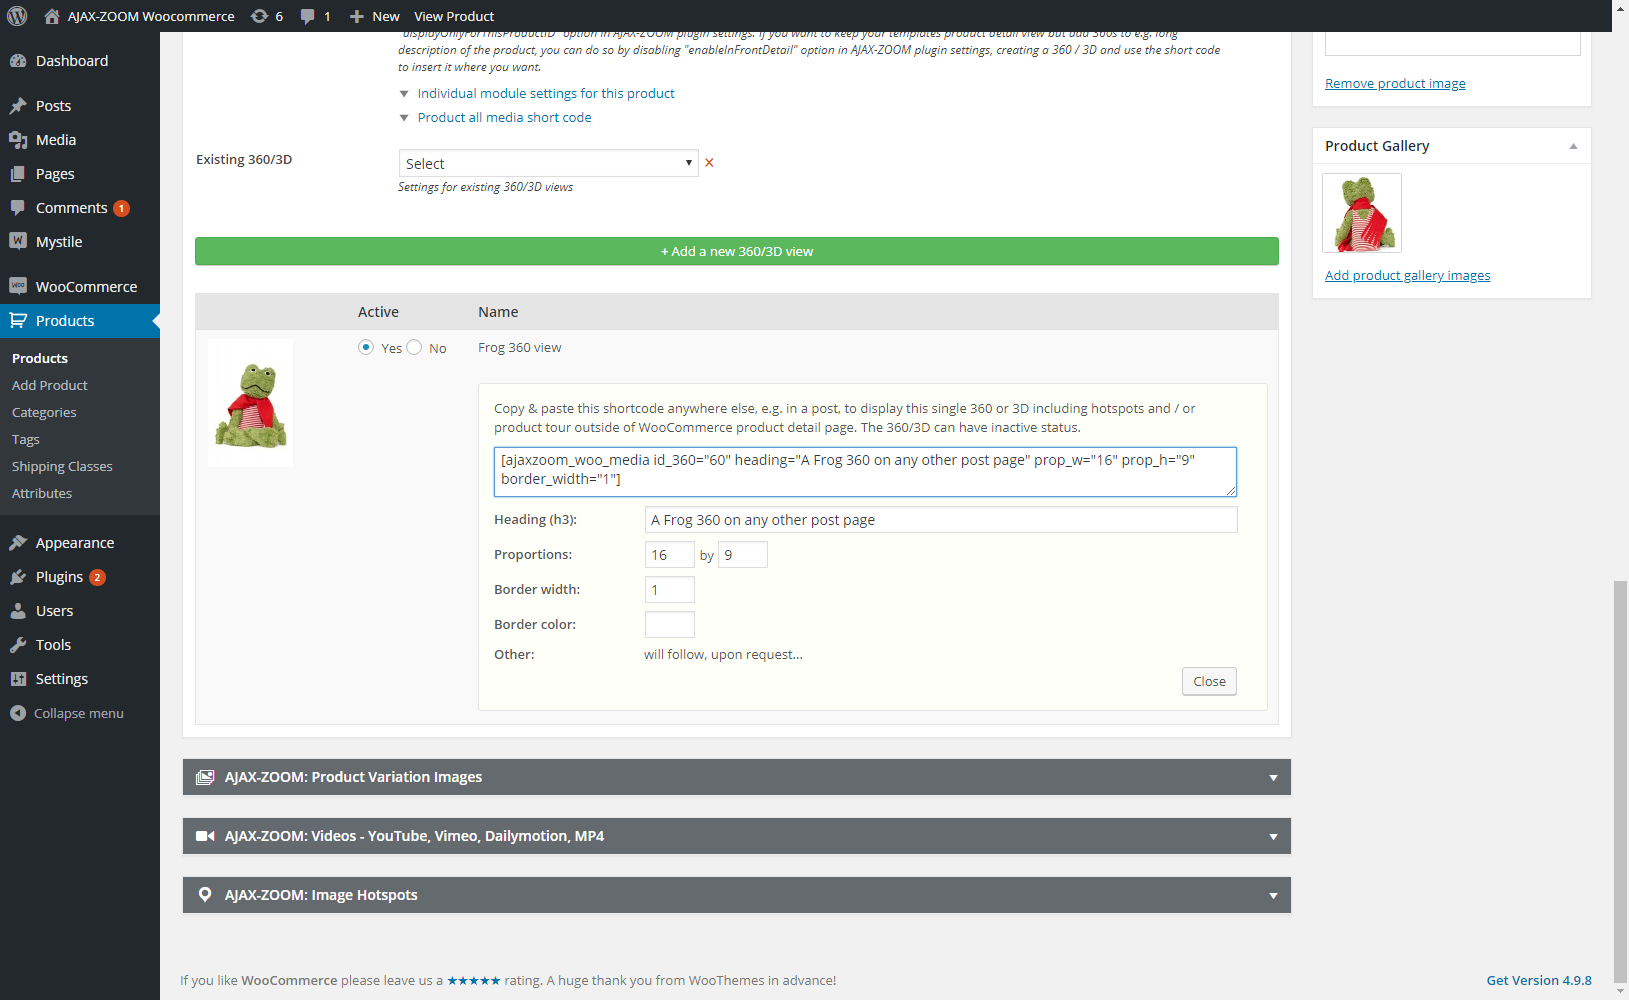This screenshot has height=1000, width=1629.
Task: Click the Frog 360 view name
Action: click(519, 347)
